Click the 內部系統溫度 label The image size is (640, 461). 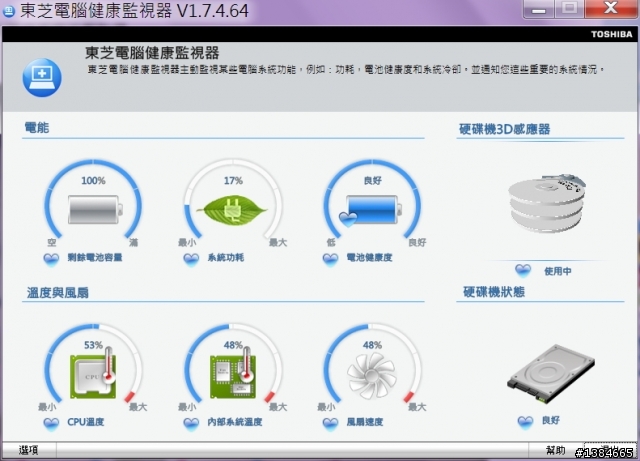[235, 422]
